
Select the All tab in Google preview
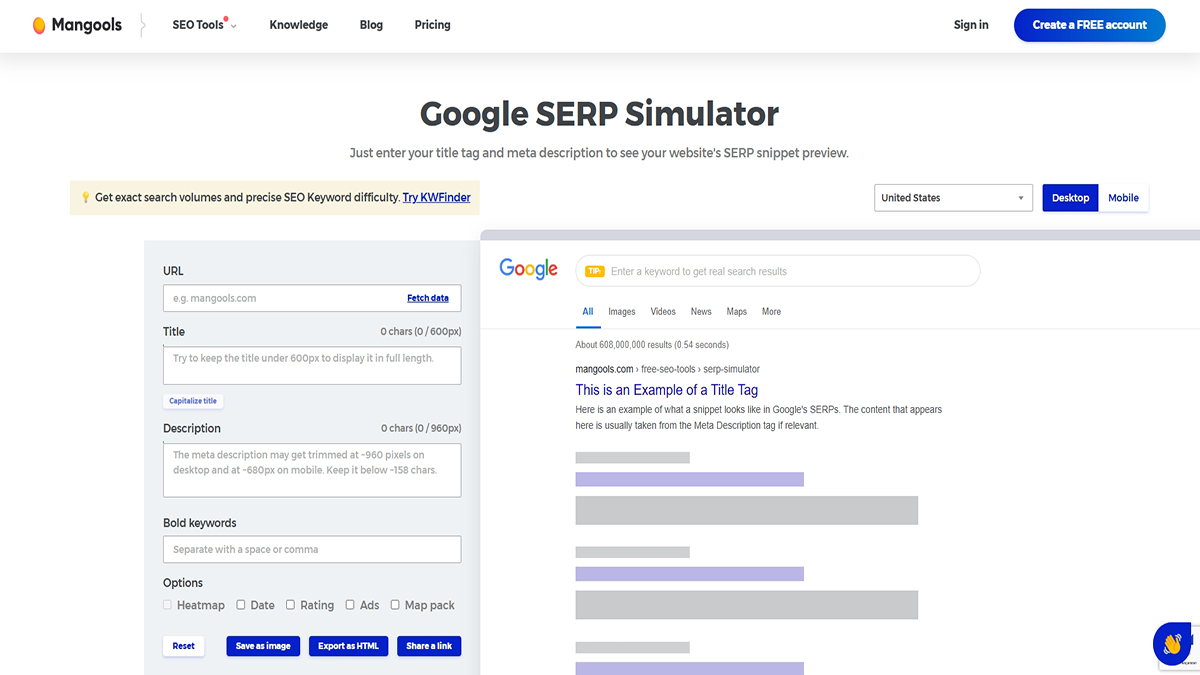pos(588,312)
